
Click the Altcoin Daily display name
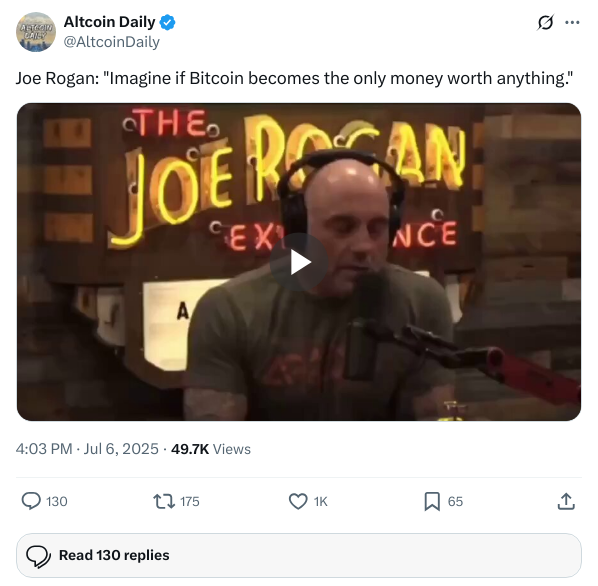coord(109,22)
